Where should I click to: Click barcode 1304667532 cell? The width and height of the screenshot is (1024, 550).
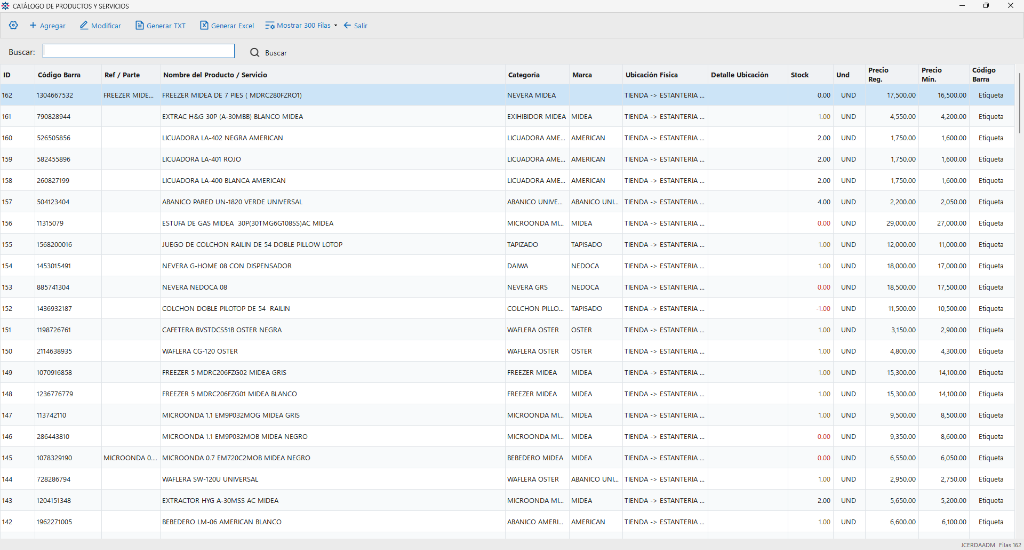click(55, 95)
